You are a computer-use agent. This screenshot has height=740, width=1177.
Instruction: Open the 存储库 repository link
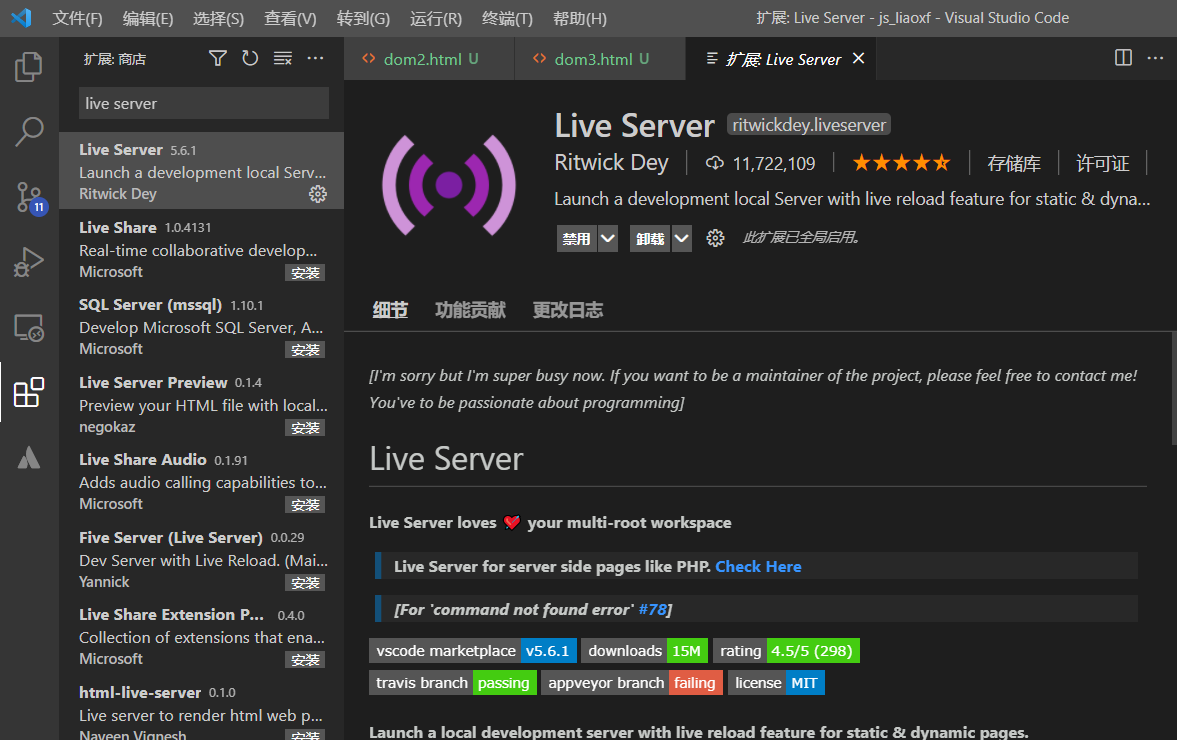[x=1014, y=164]
